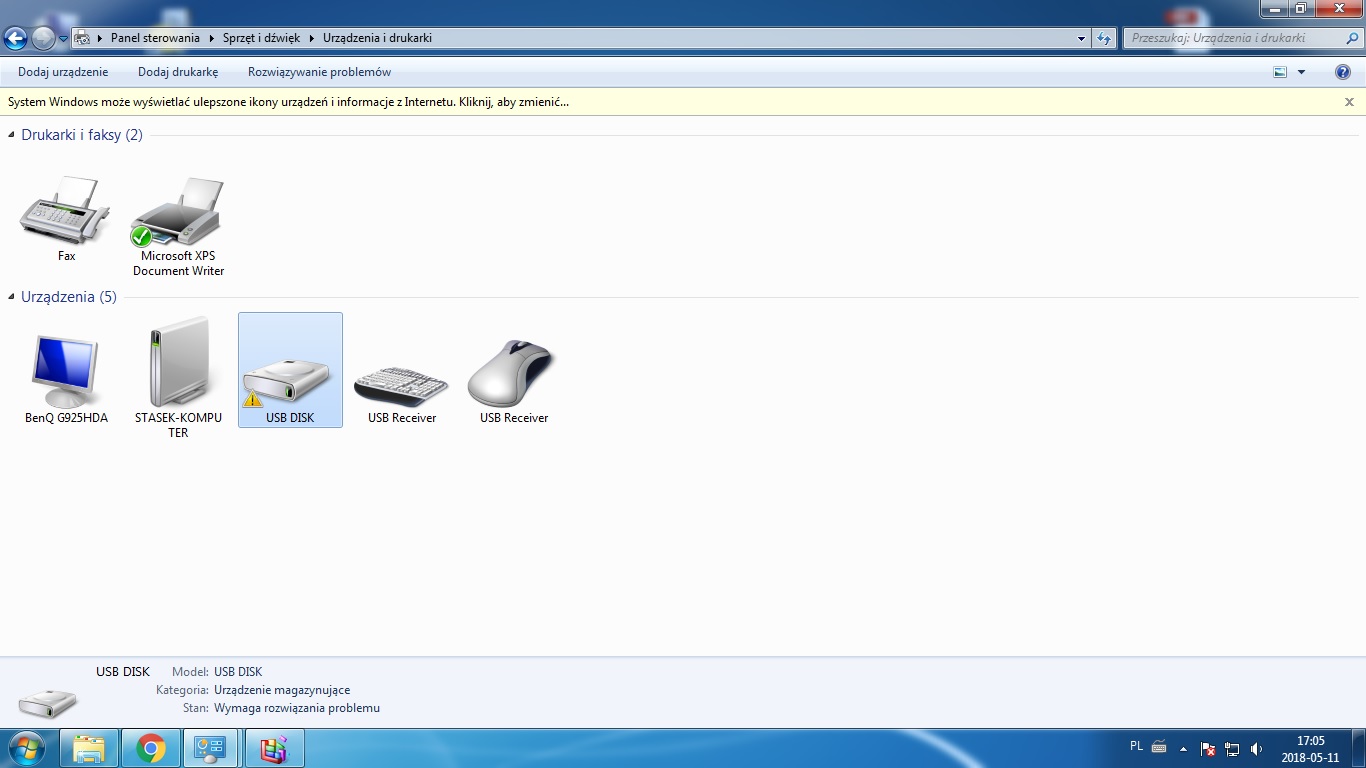1366x768 pixels.
Task: Select the USB Receiver mouse device
Action: [513, 372]
